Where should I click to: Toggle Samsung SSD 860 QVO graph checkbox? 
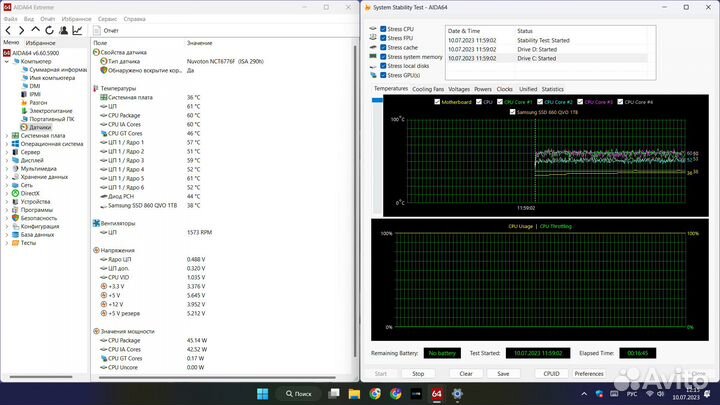point(512,112)
